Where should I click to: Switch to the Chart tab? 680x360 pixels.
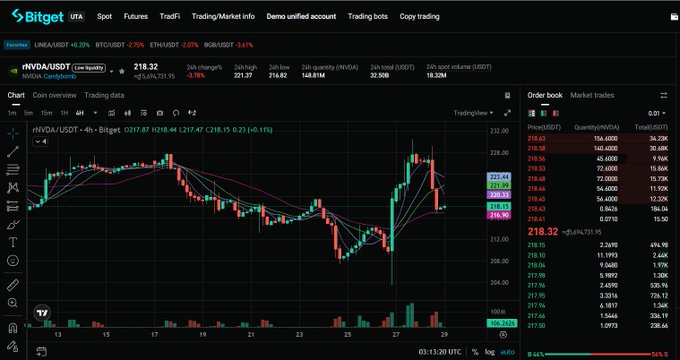coord(16,95)
